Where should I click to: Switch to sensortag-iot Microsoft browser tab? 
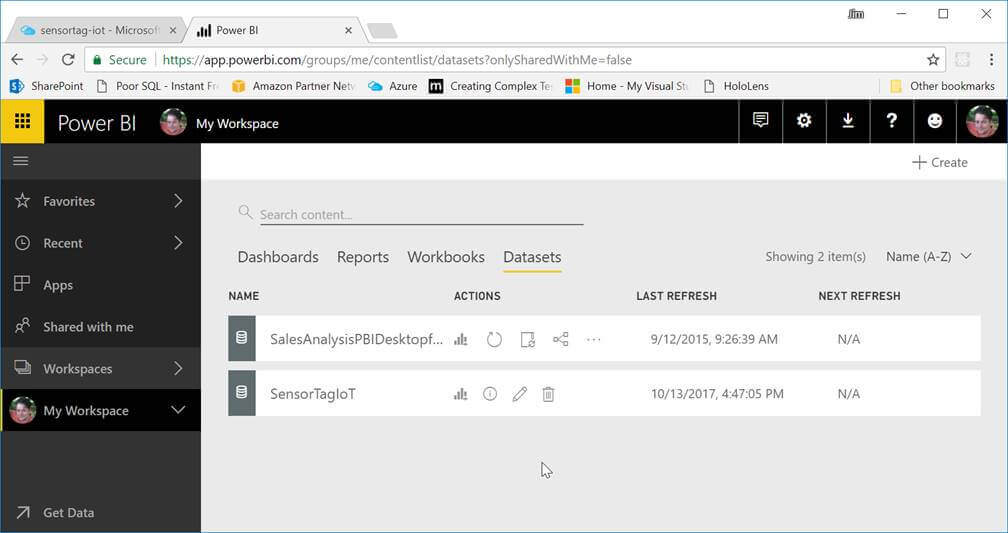click(x=96, y=30)
